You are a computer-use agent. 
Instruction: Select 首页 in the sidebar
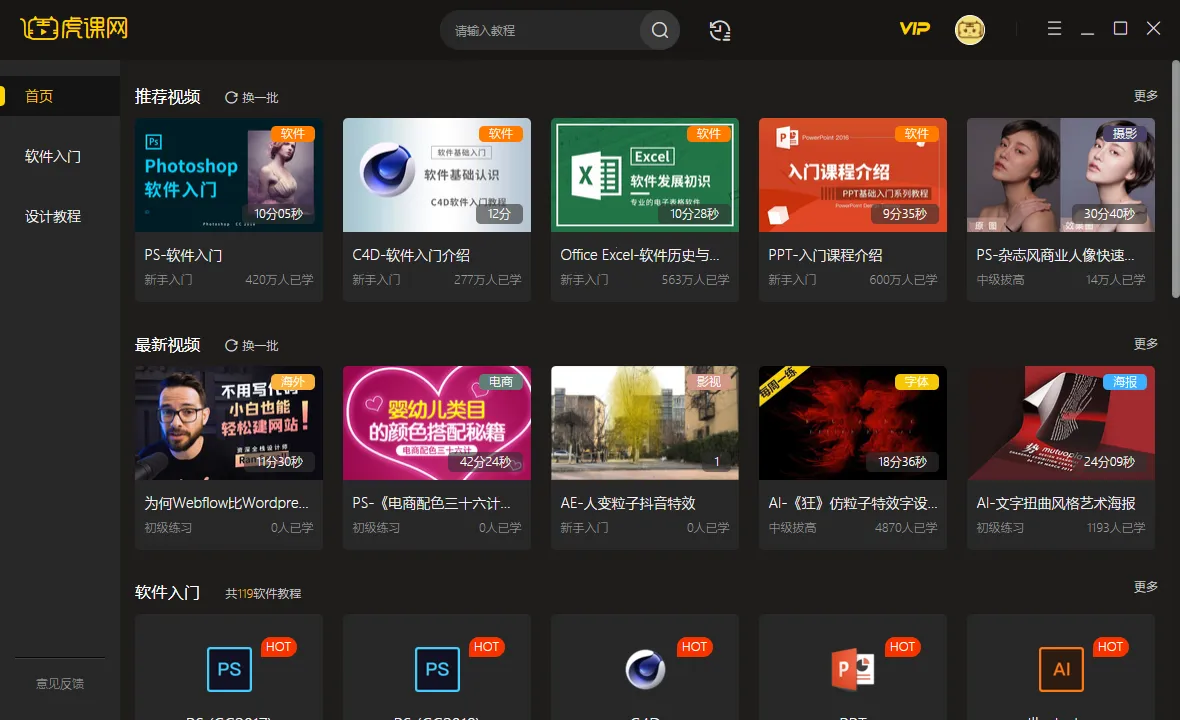[40, 96]
